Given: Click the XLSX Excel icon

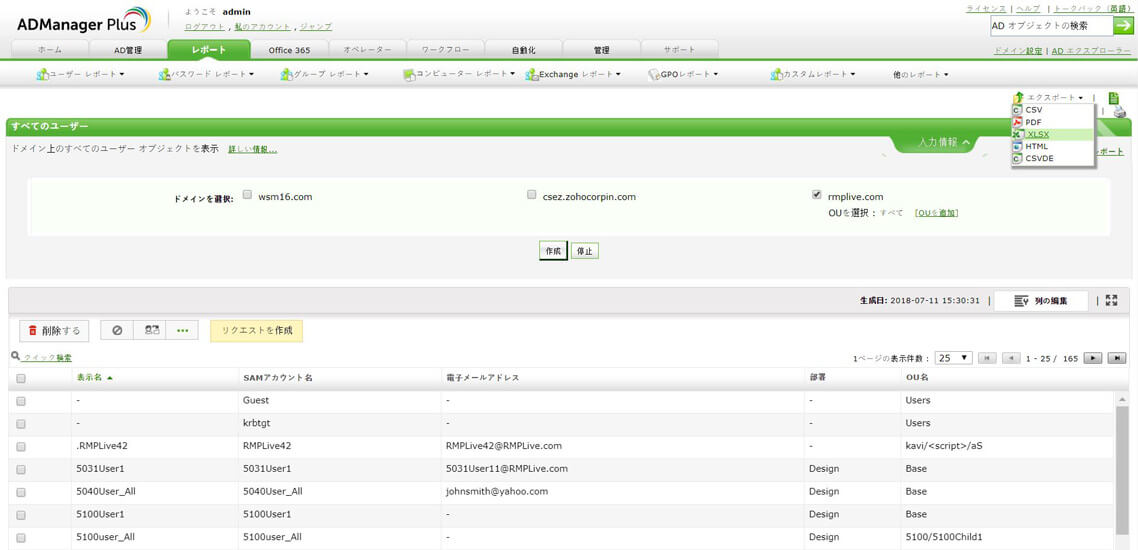Looking at the screenshot, I should coord(1018,134).
